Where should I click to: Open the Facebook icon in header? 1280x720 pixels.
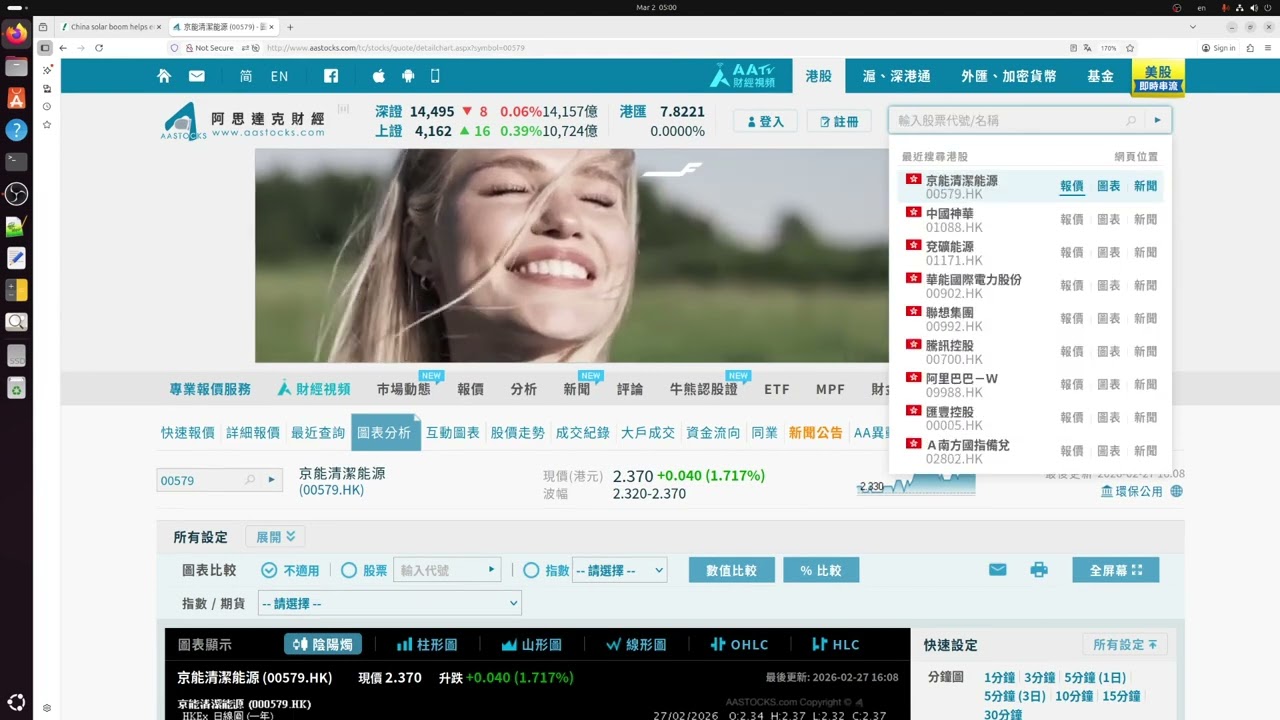point(331,76)
